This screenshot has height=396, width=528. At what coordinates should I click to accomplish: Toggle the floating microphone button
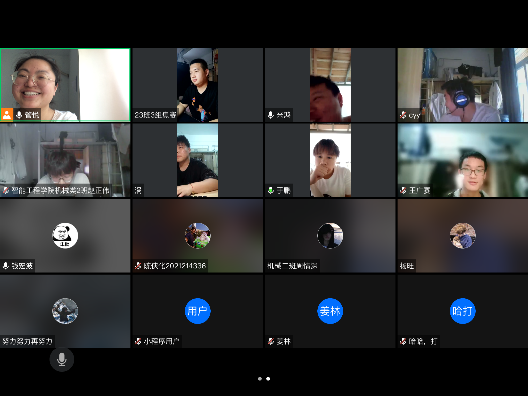[62, 359]
